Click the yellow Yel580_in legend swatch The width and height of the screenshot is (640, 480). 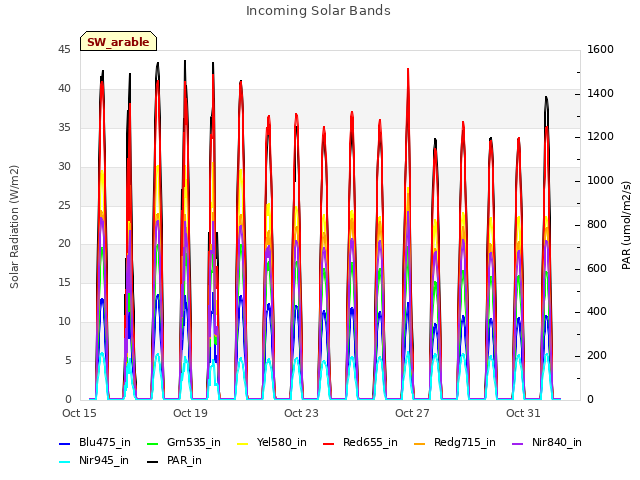pyautogui.click(x=243, y=444)
